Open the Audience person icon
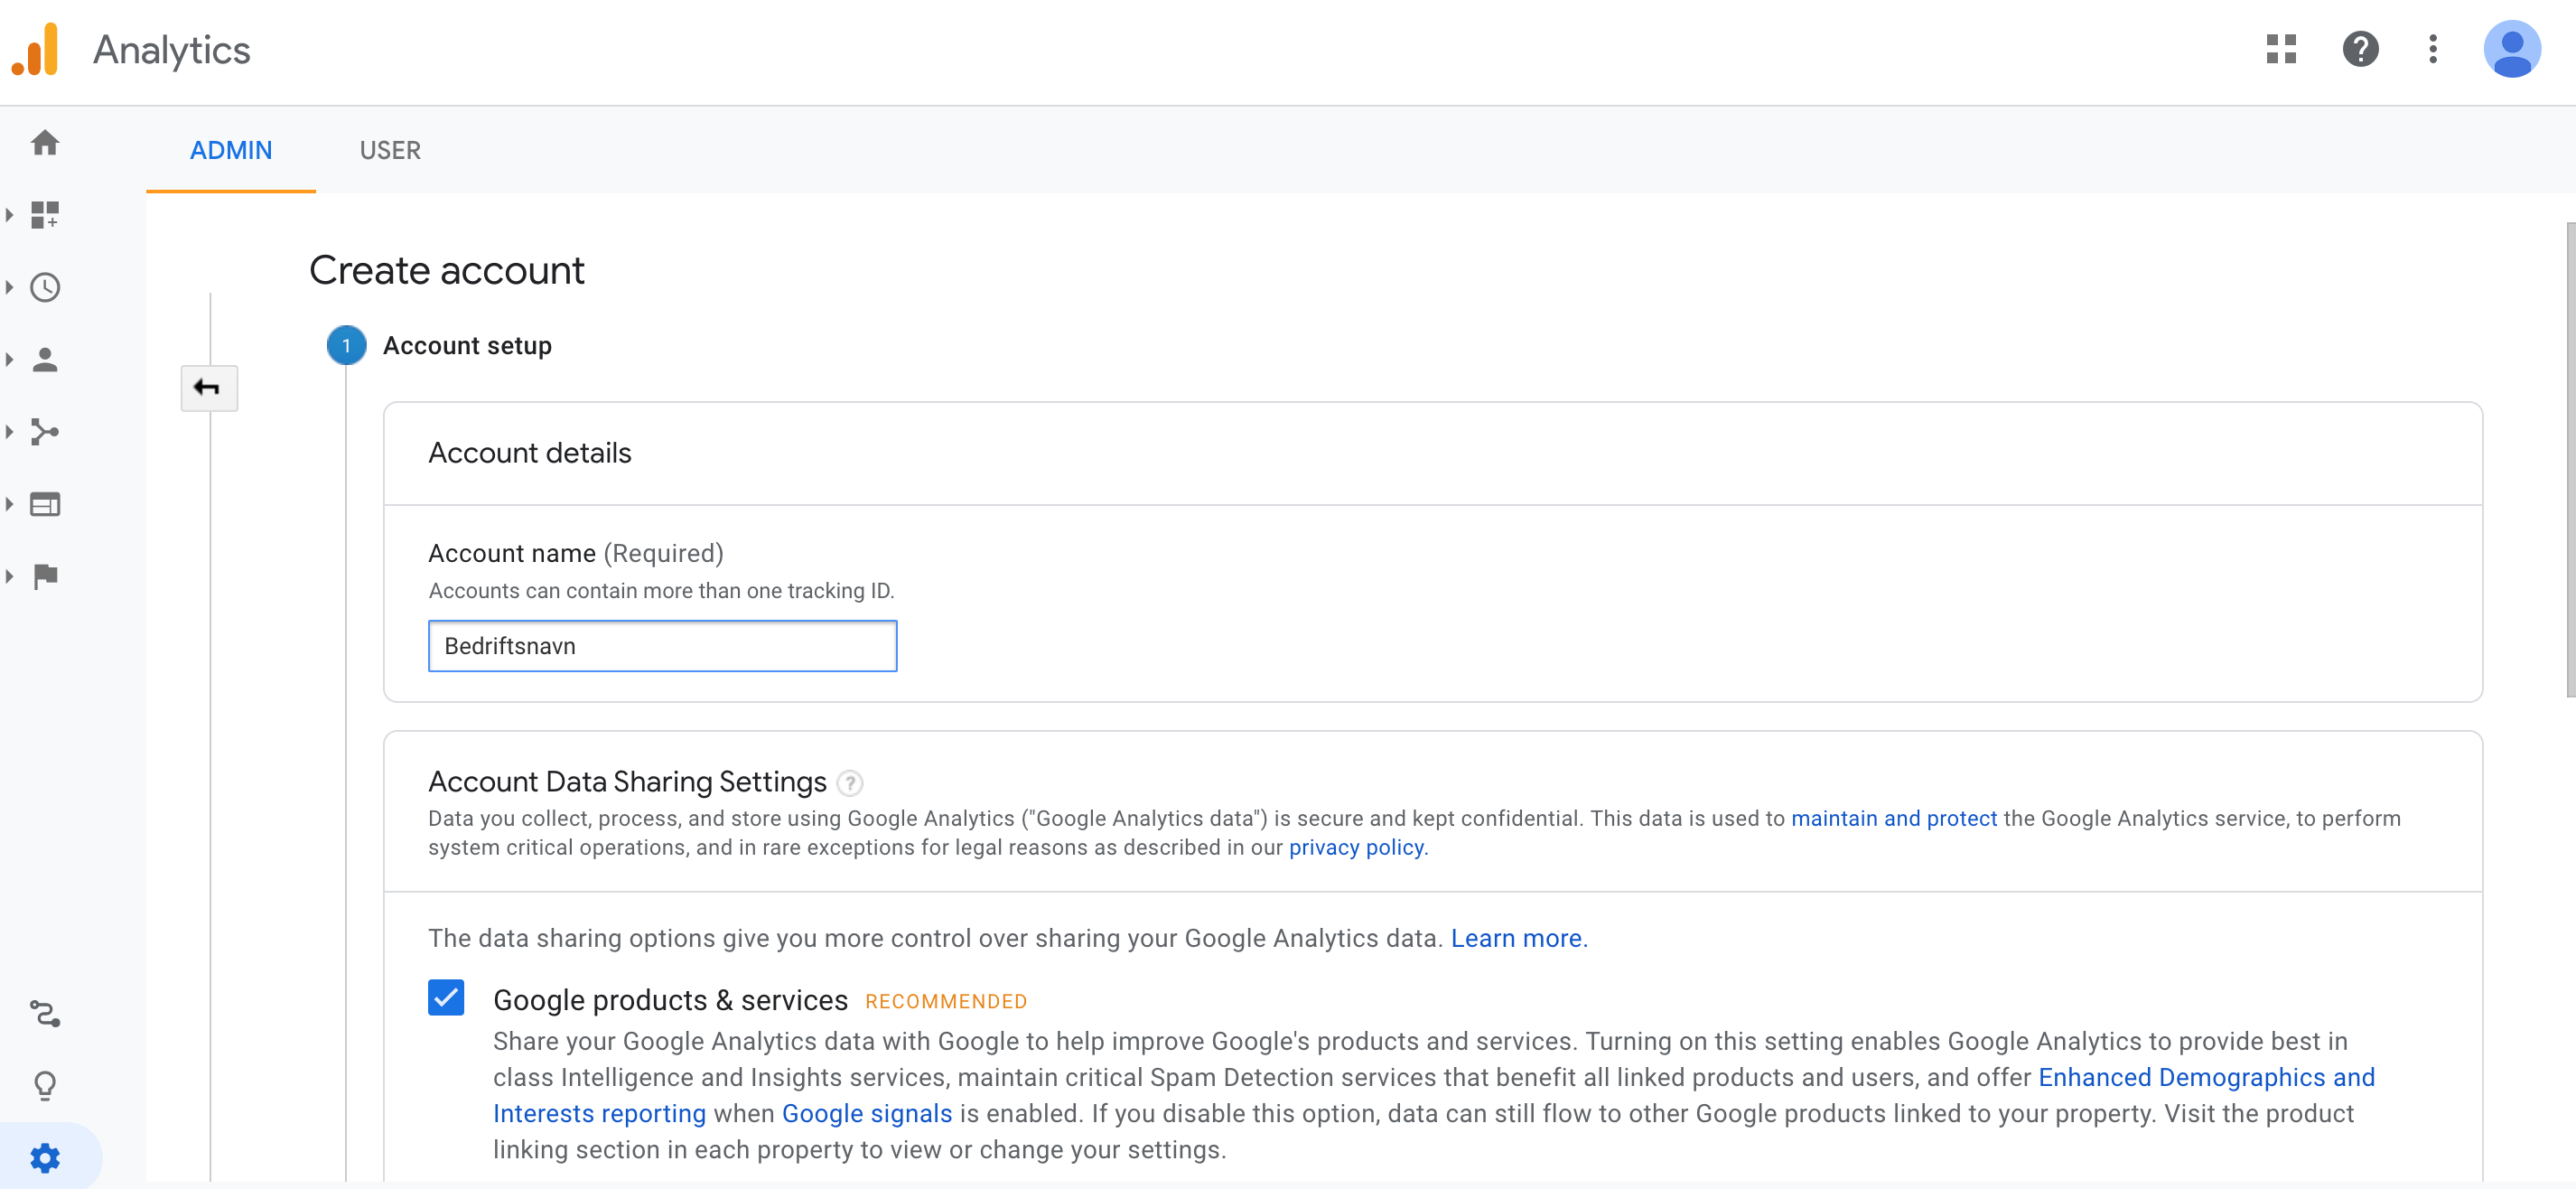Screen dimensions: 2576x1189 (x=45, y=359)
